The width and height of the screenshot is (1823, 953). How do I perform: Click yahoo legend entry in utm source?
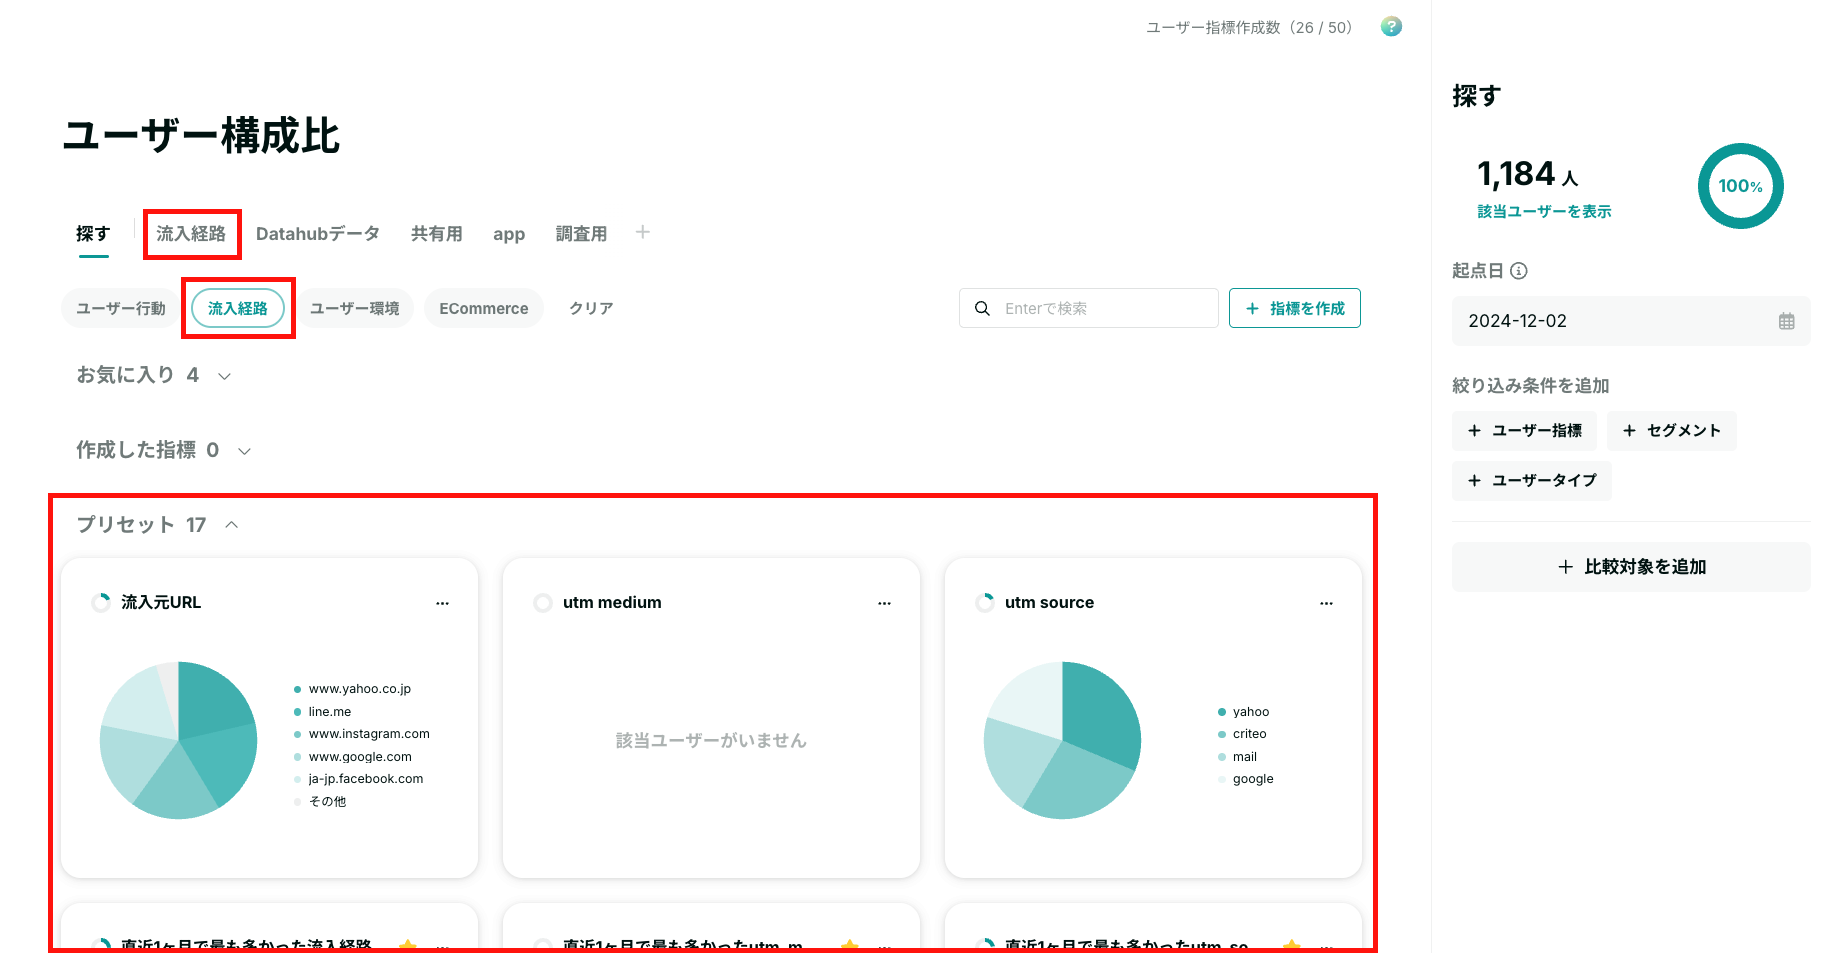[x=1244, y=712]
